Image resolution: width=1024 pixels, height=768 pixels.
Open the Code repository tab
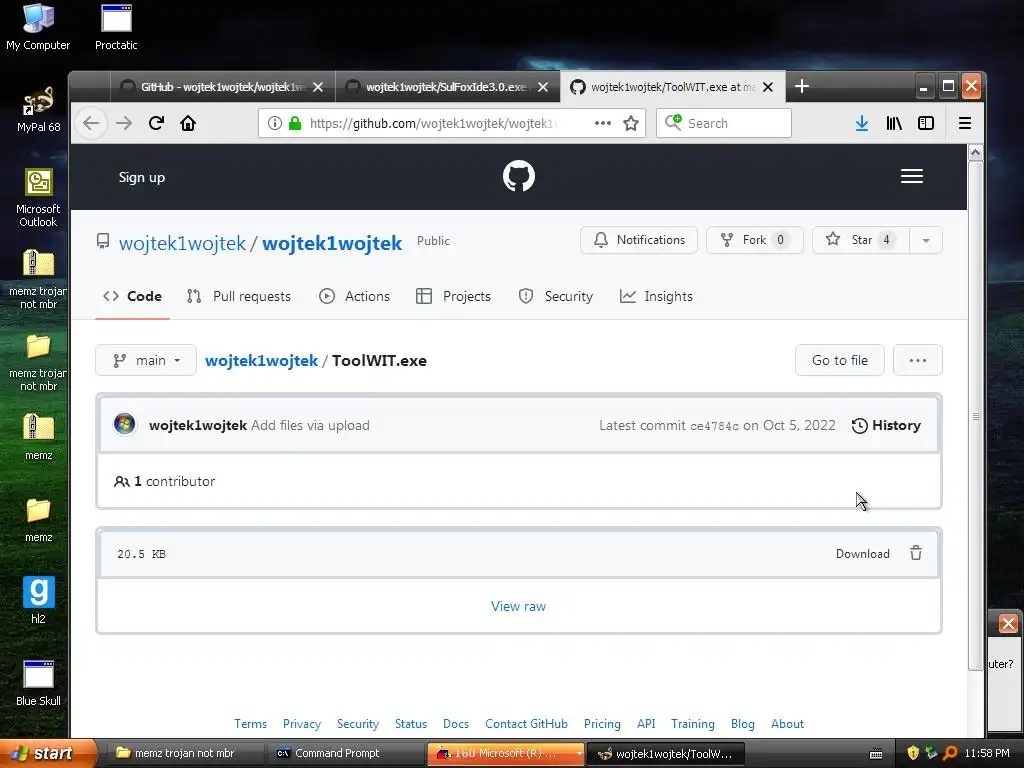pyautogui.click(x=133, y=296)
